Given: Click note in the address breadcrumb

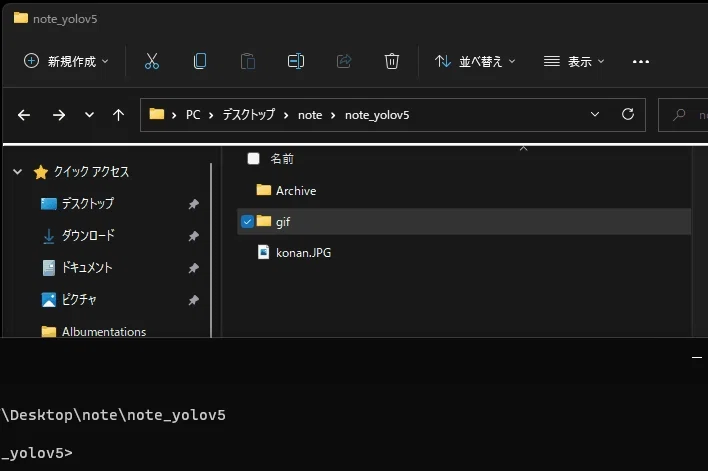Looking at the screenshot, I should [310, 115].
